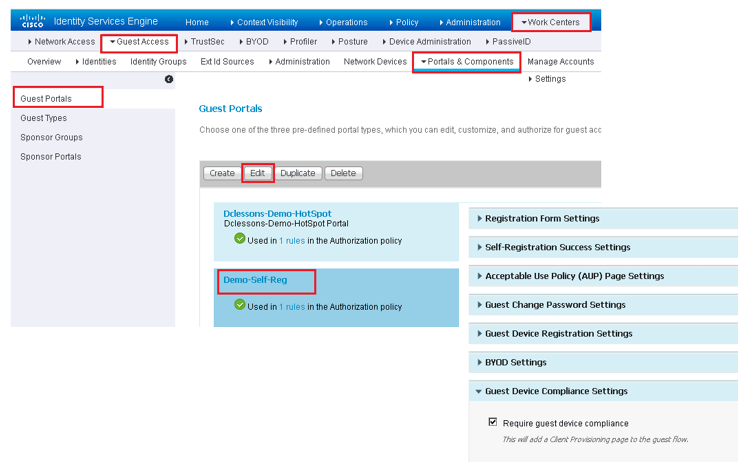Image resolution: width=738 pixels, height=466 pixels.
Task: Click green checkmark icon under Dclessons-Demo-HotSpot
Action: point(240,239)
